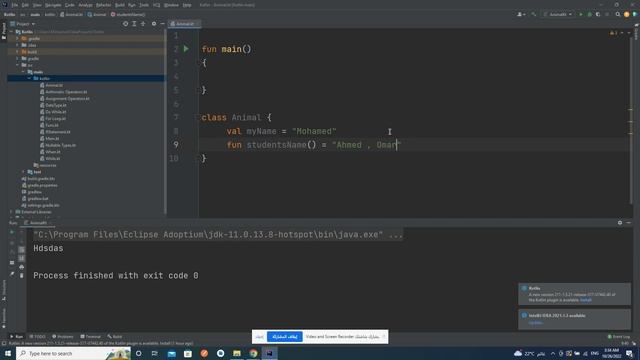Open Project panel gear settings
This screenshot has width=640, height=360.
[154, 24]
